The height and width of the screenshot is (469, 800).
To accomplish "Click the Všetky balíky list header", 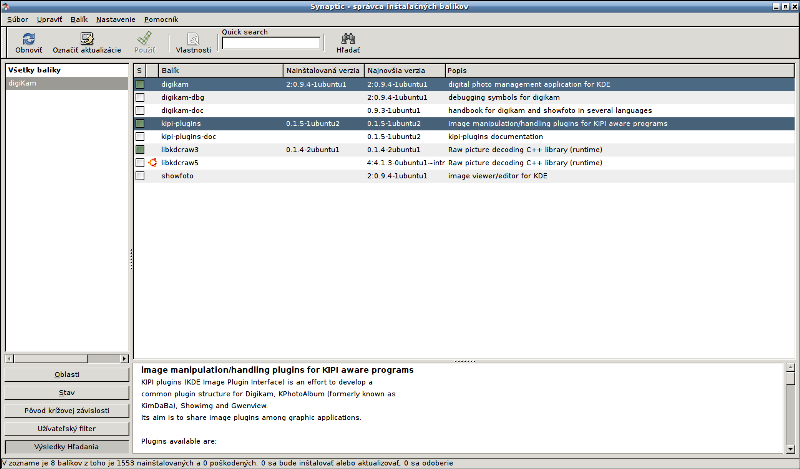I will tap(67, 70).
